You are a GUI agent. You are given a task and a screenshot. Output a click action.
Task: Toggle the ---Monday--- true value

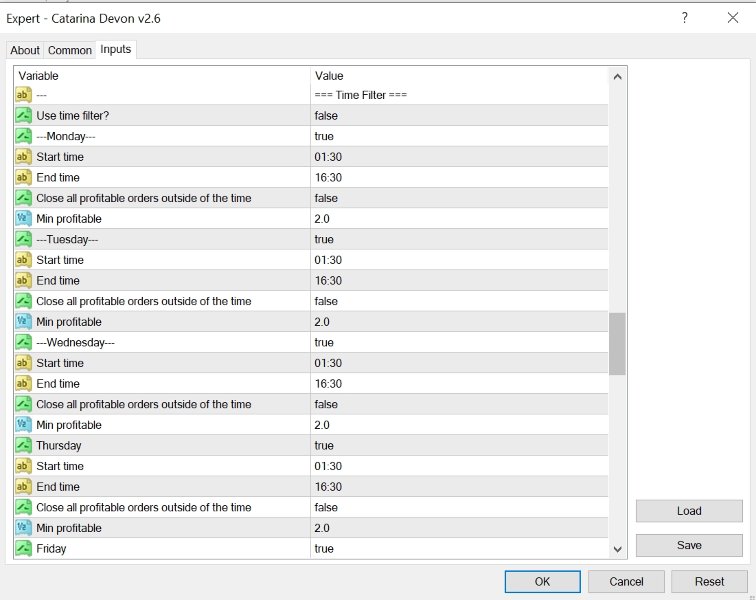point(324,136)
